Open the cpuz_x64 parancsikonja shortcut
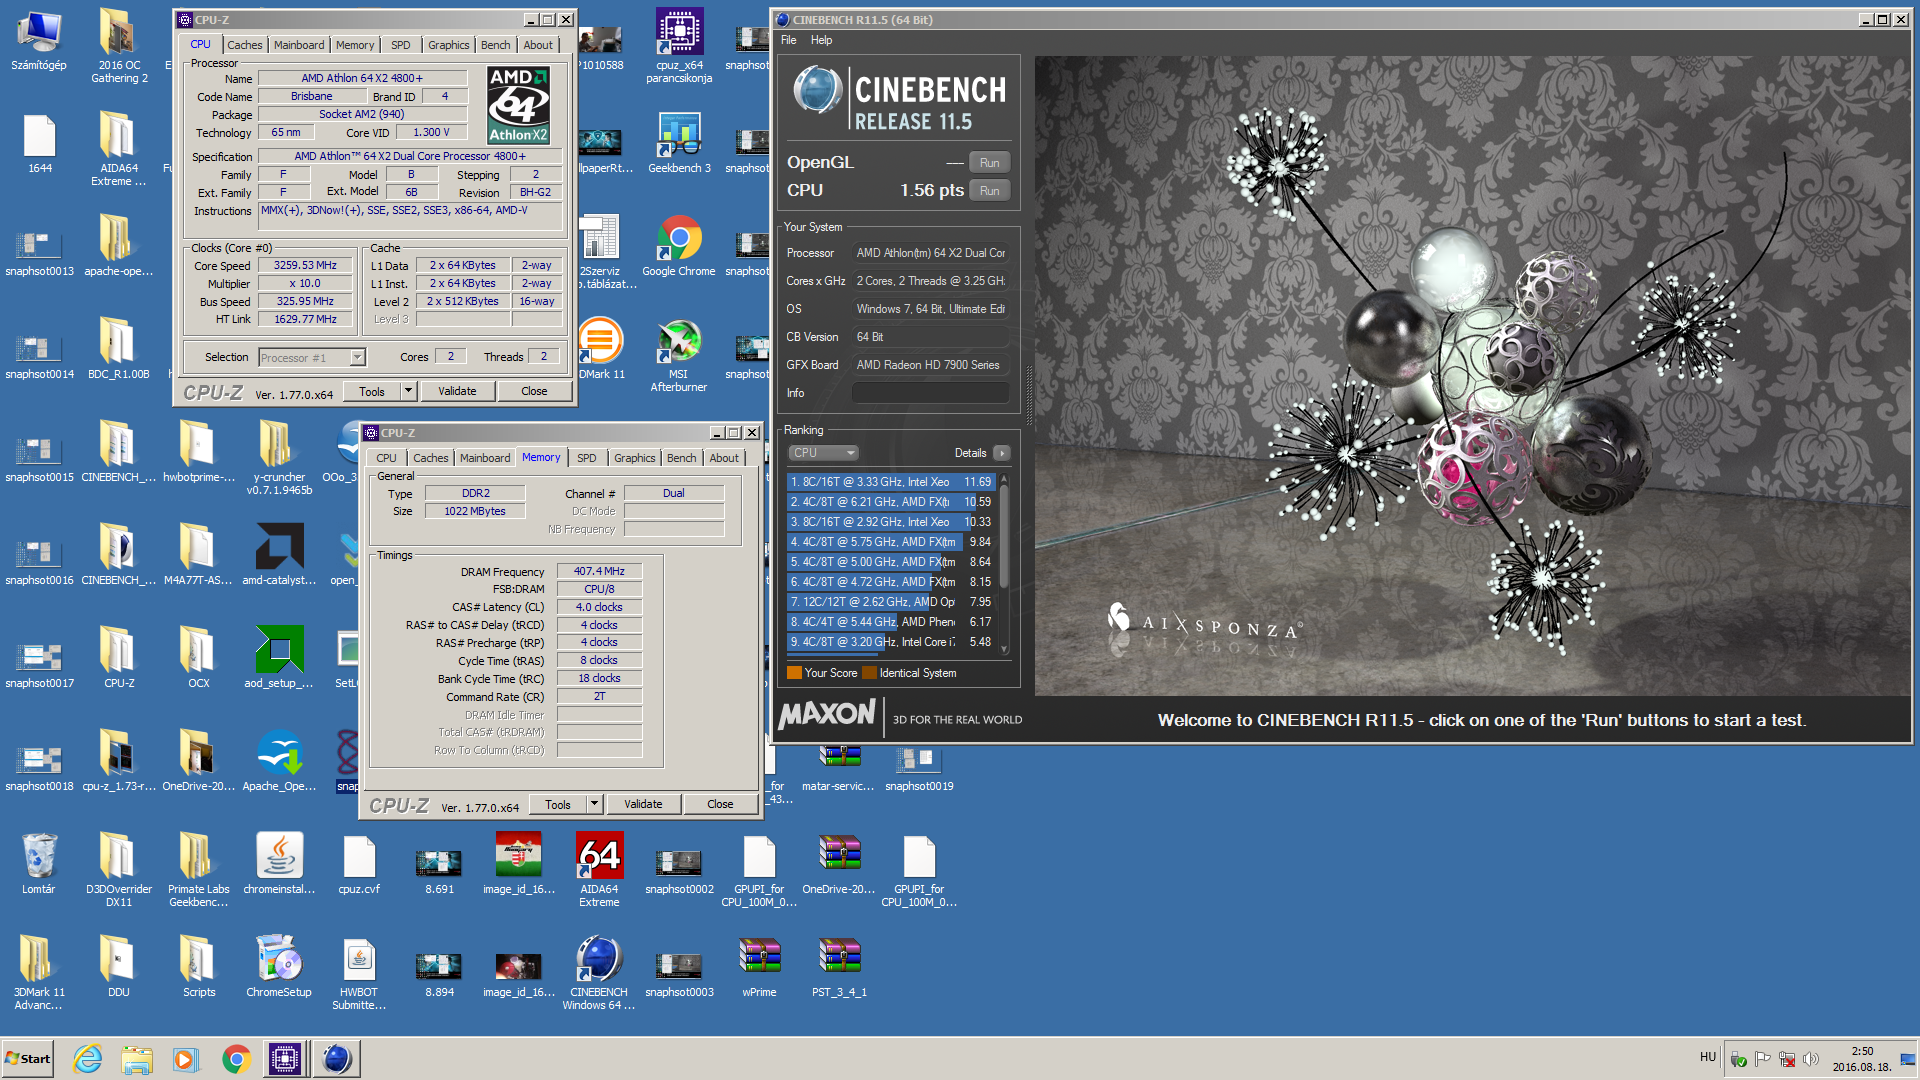This screenshot has width=1920, height=1080. point(679,45)
